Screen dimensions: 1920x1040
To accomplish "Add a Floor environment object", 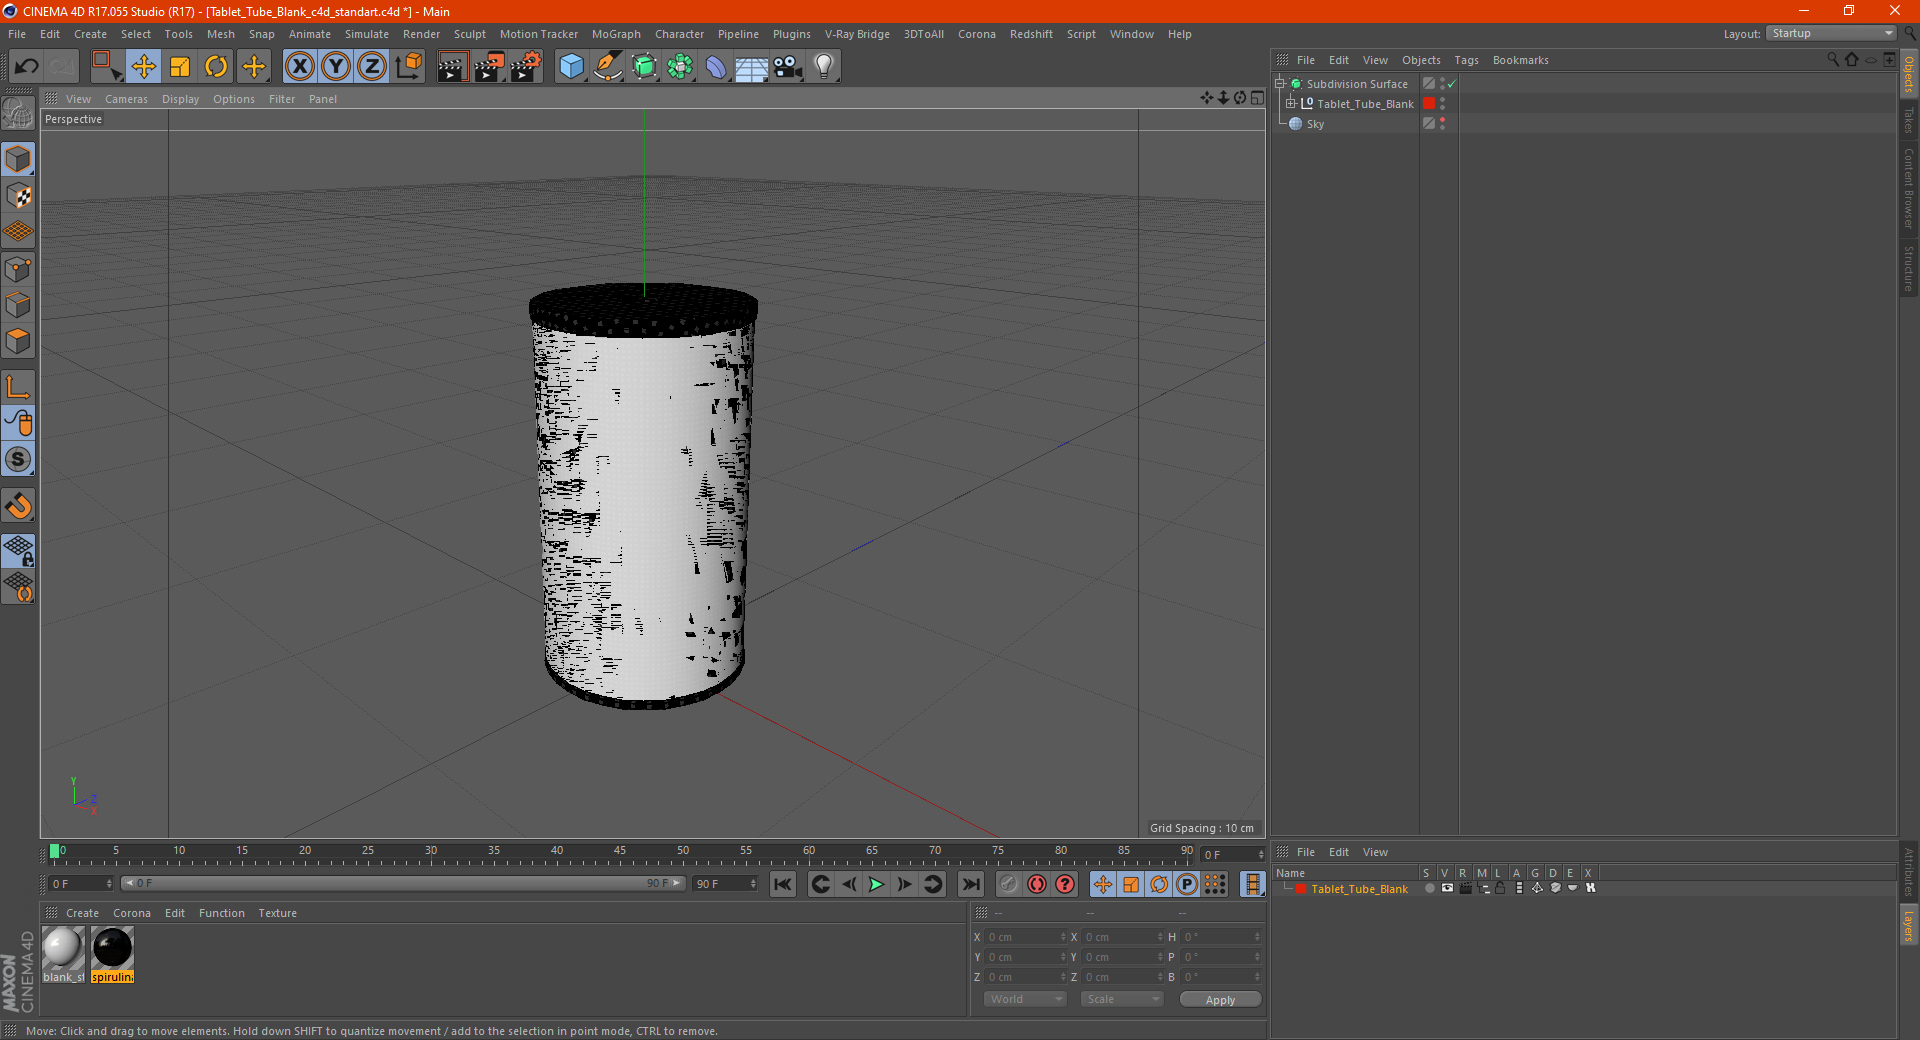I will pos(751,67).
